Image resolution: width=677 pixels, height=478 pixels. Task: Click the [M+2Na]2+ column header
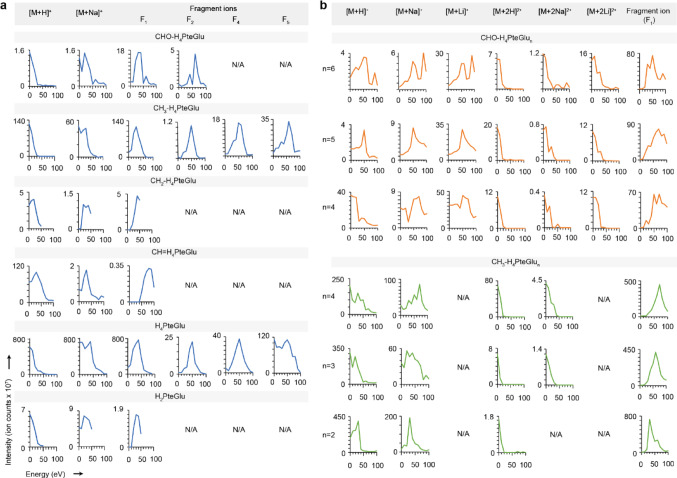point(554,13)
